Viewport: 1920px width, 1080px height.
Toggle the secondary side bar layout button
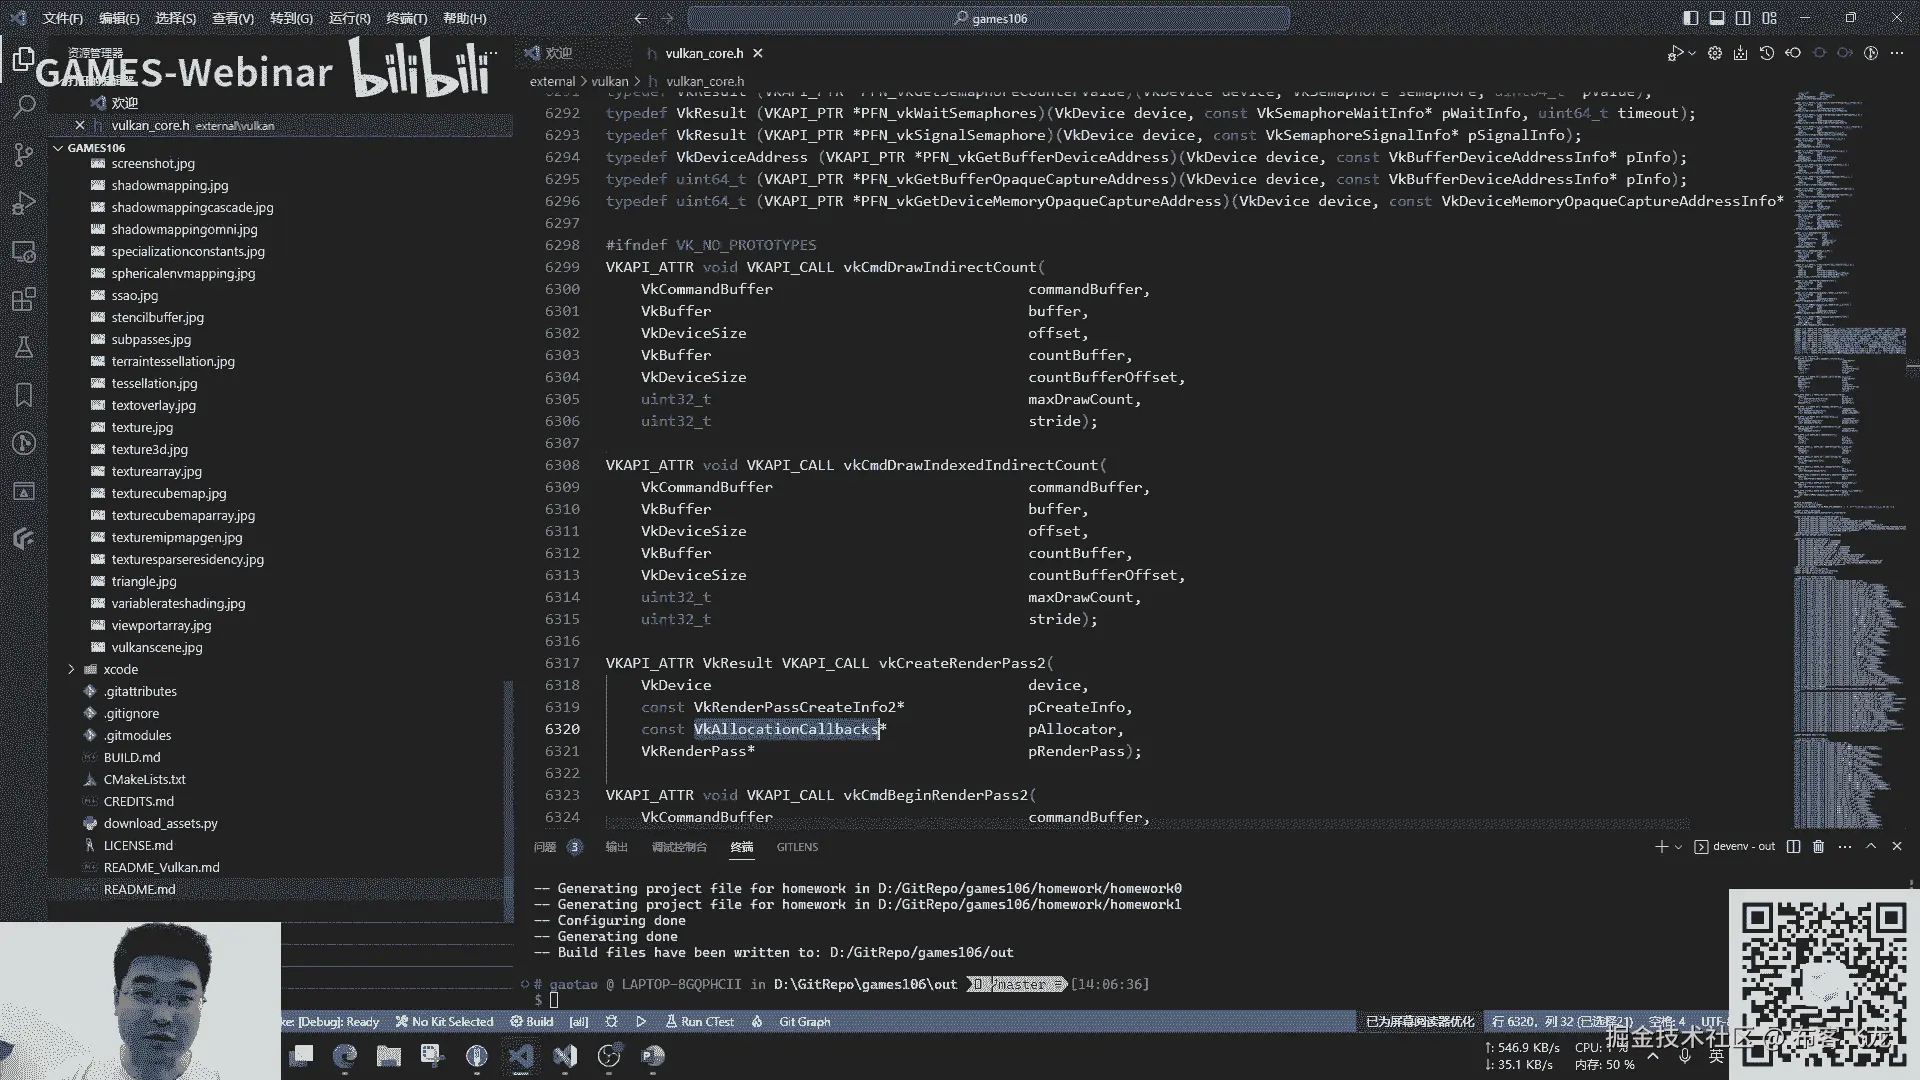pos(1743,18)
